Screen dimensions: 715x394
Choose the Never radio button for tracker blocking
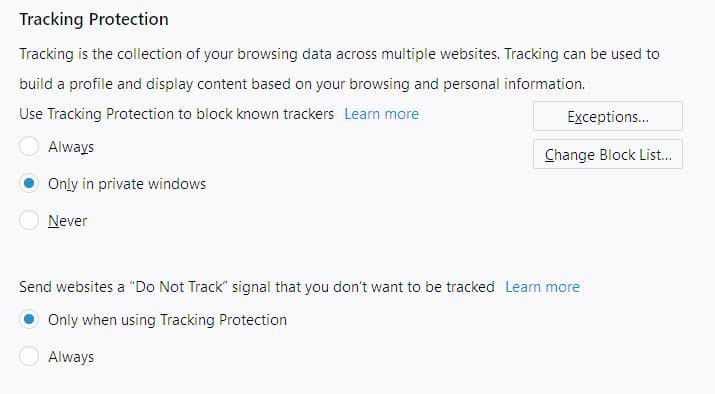pos(29,221)
